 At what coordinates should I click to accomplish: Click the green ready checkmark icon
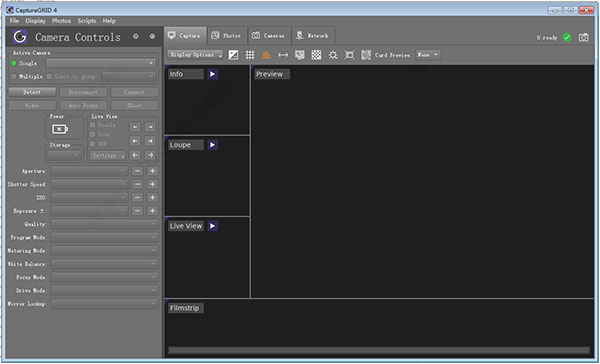(567, 37)
